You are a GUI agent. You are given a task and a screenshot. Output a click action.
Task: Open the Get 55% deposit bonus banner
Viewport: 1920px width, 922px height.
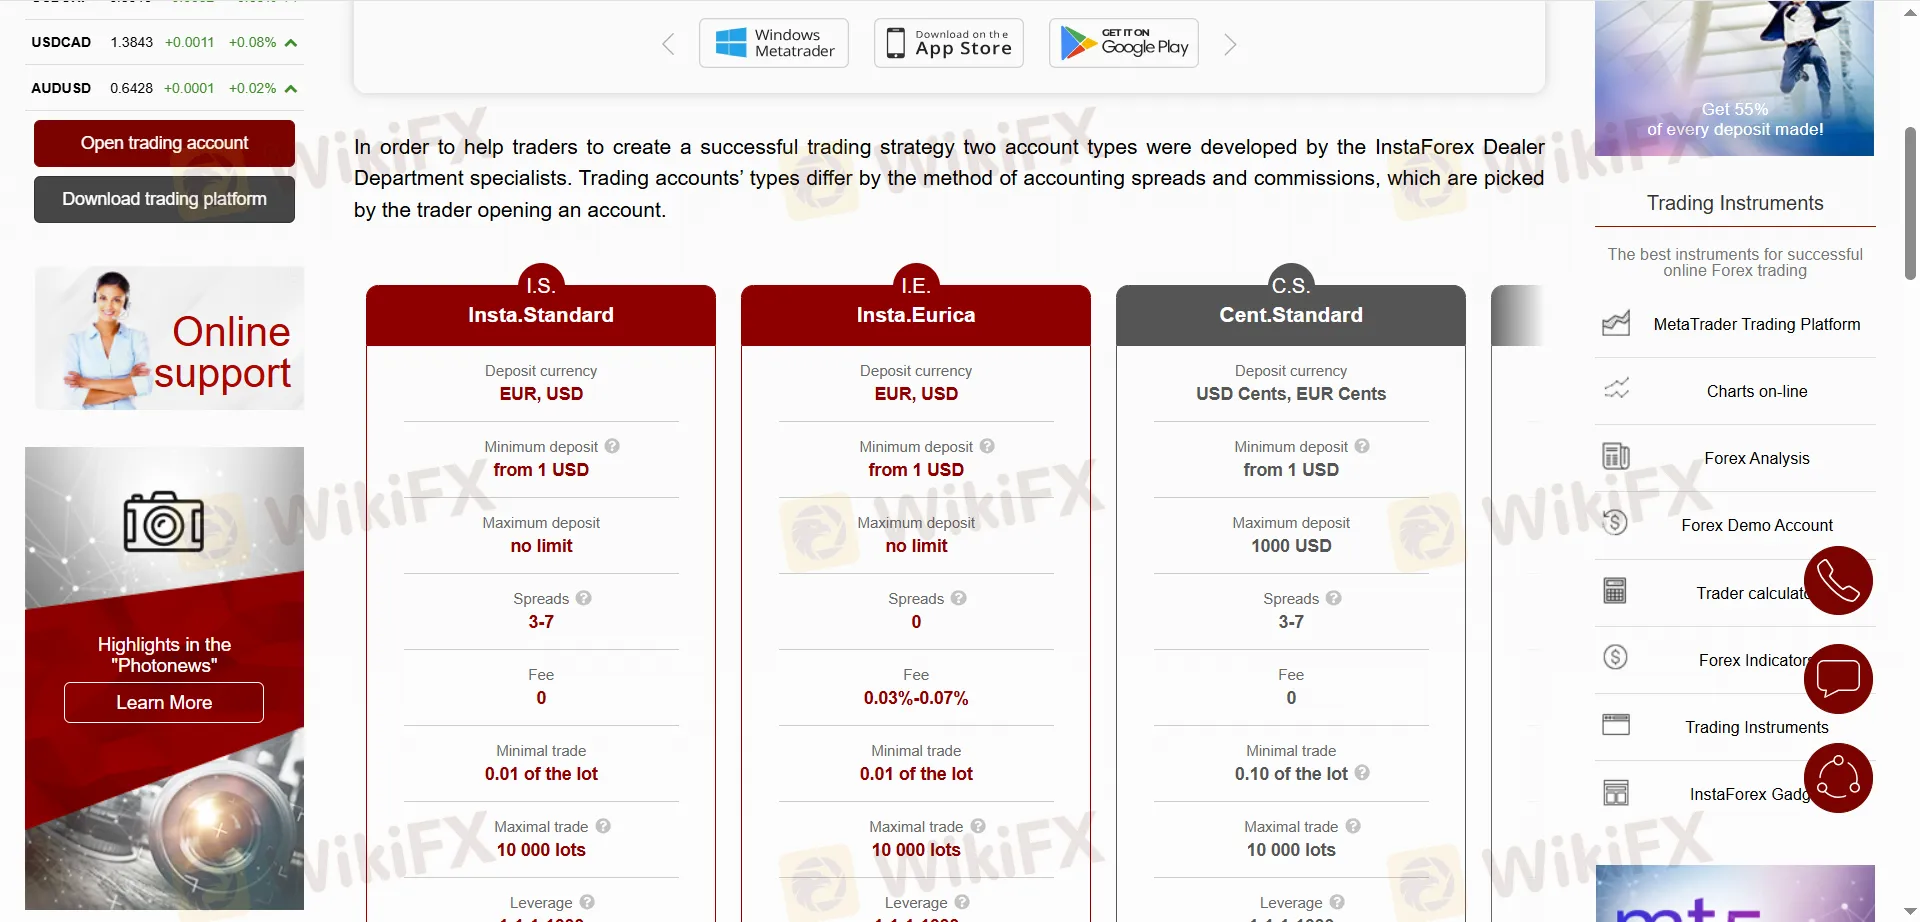tap(1734, 78)
